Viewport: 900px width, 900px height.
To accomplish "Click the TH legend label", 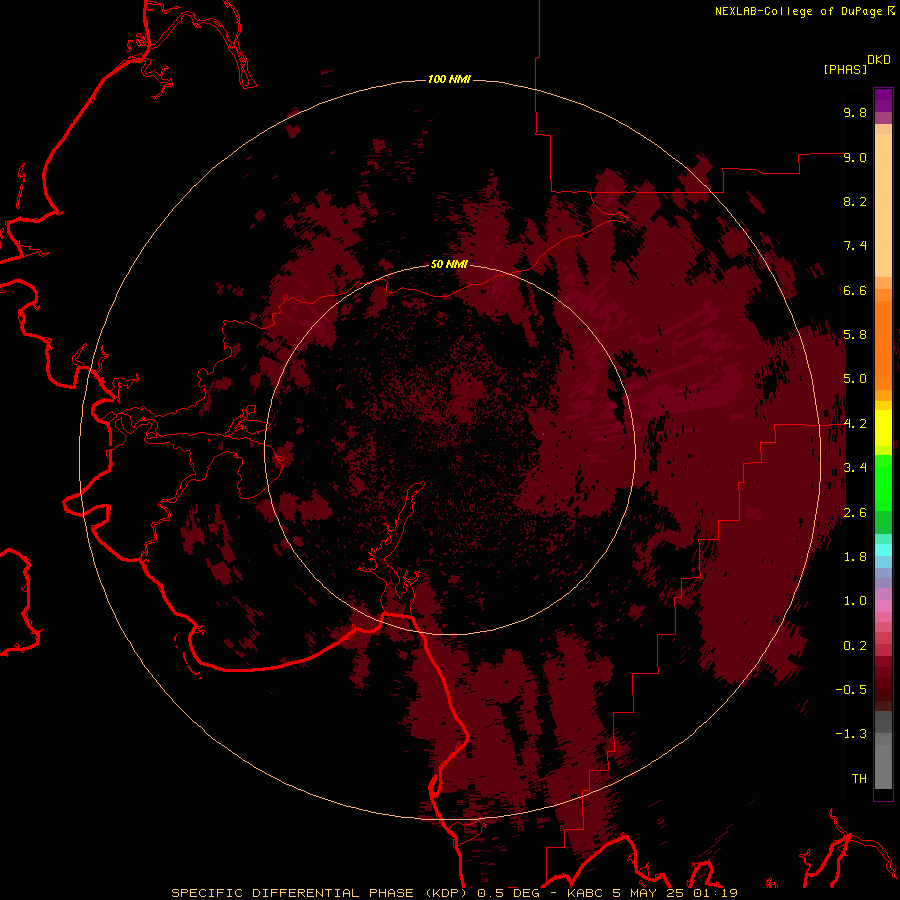I will [x=859, y=779].
